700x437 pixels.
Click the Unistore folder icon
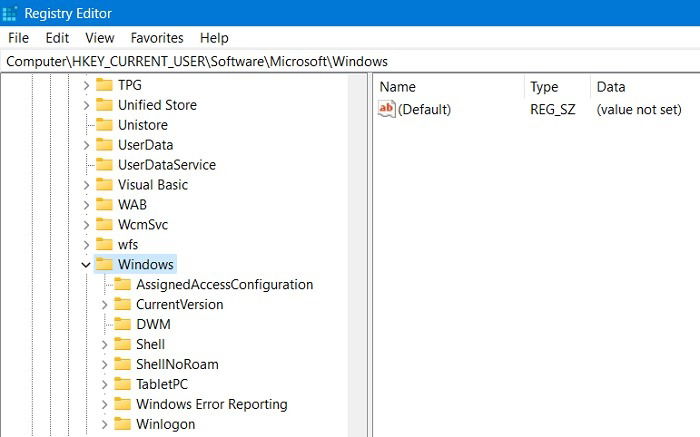[x=104, y=125]
